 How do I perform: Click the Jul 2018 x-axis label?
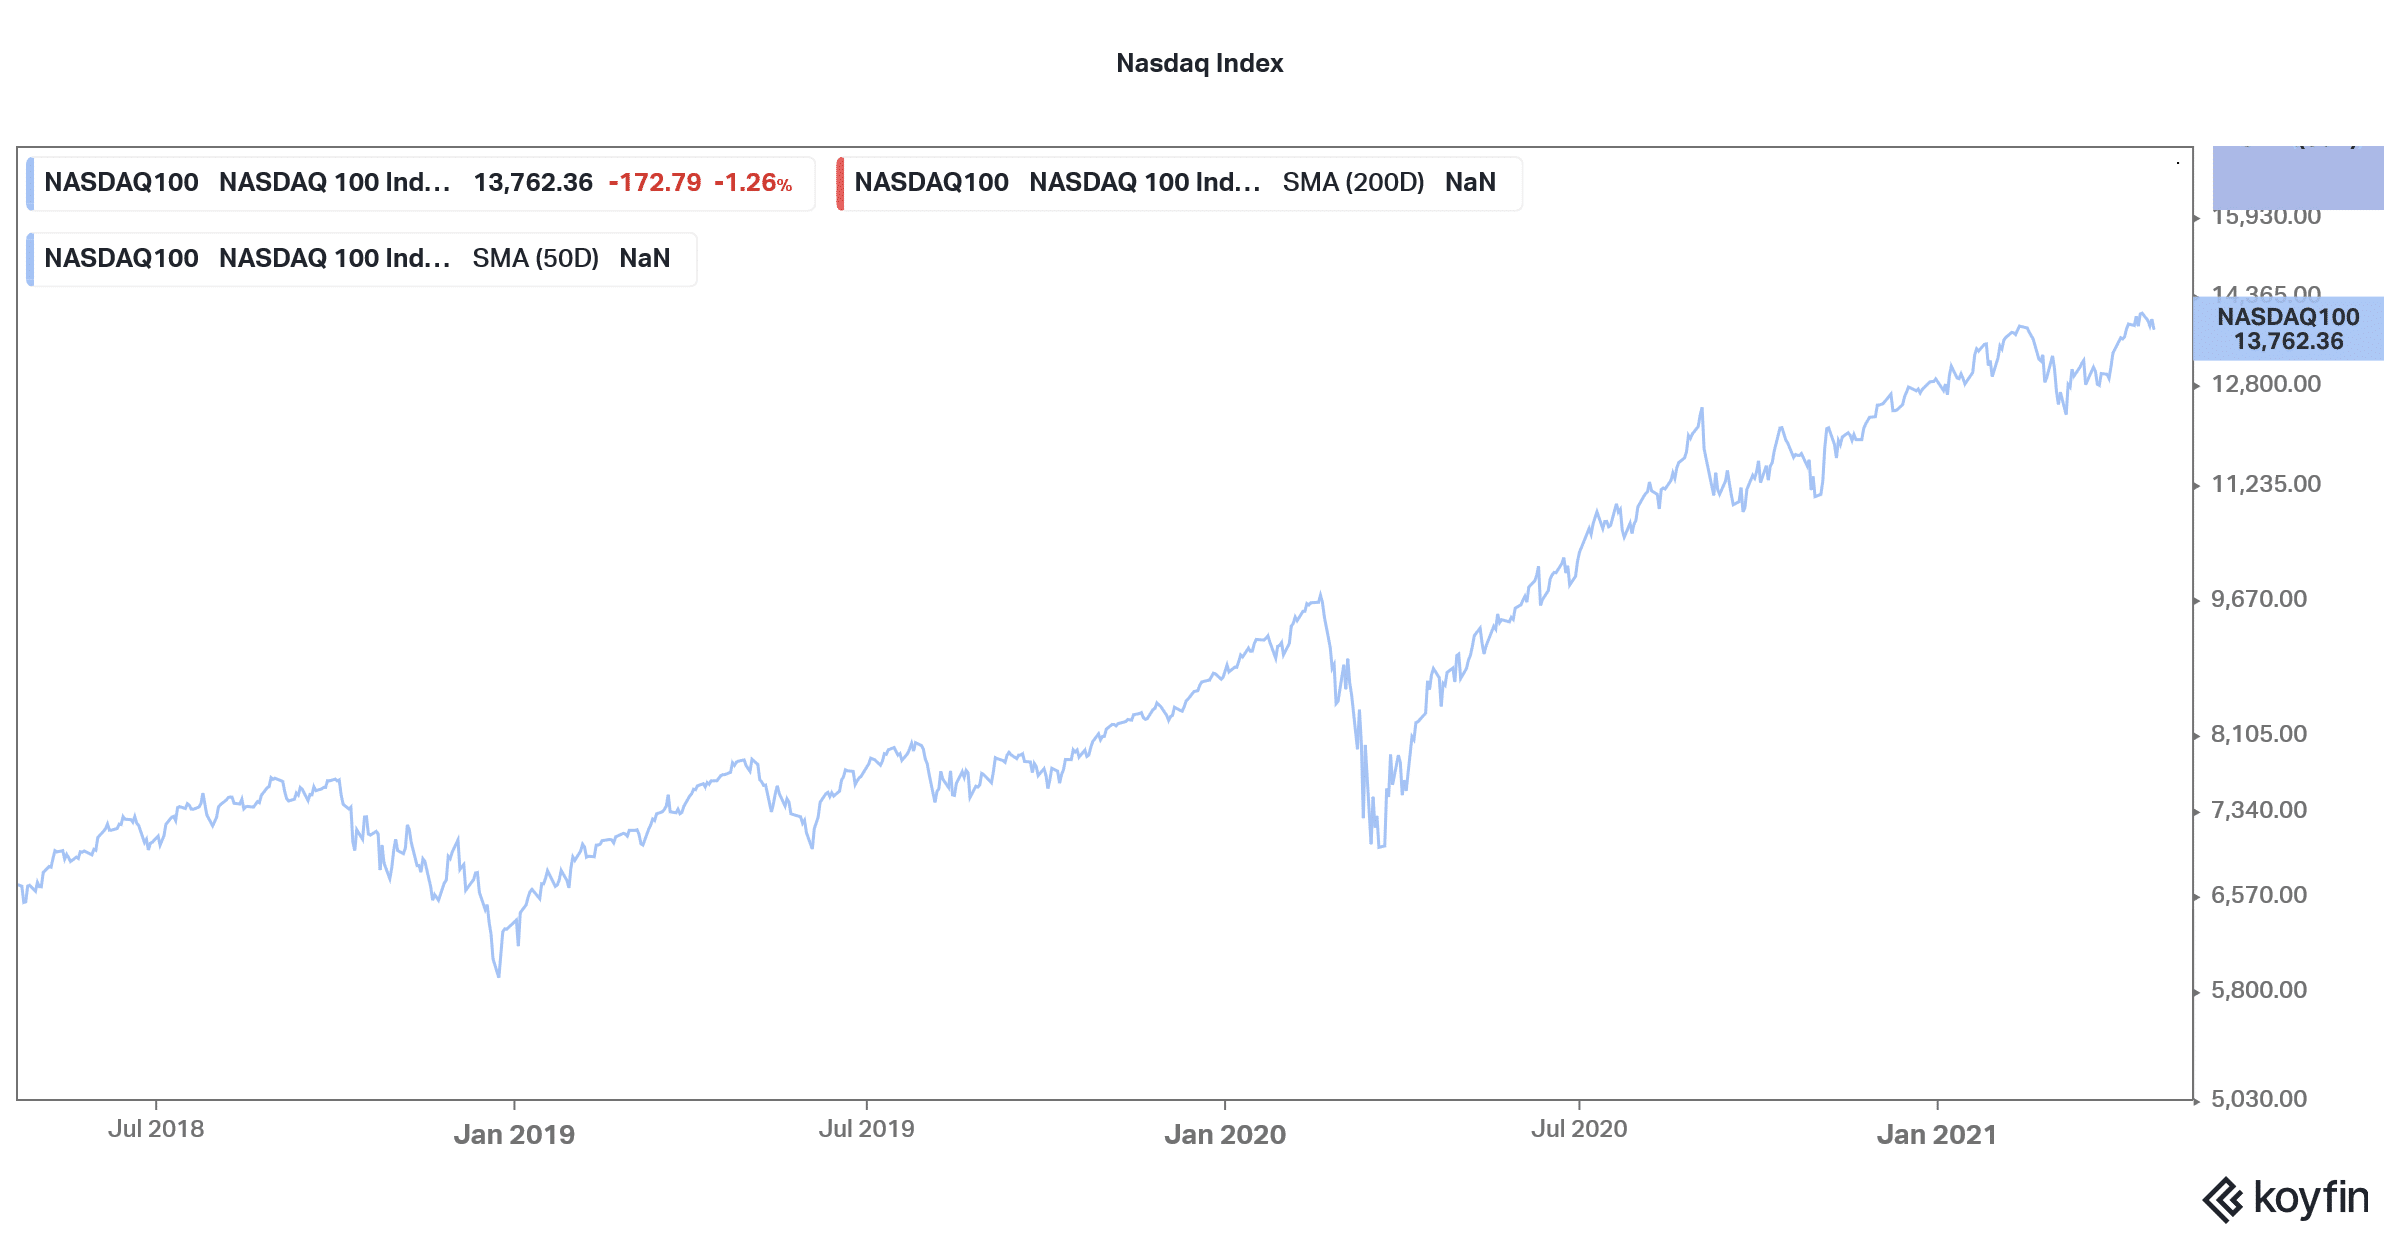[156, 1129]
